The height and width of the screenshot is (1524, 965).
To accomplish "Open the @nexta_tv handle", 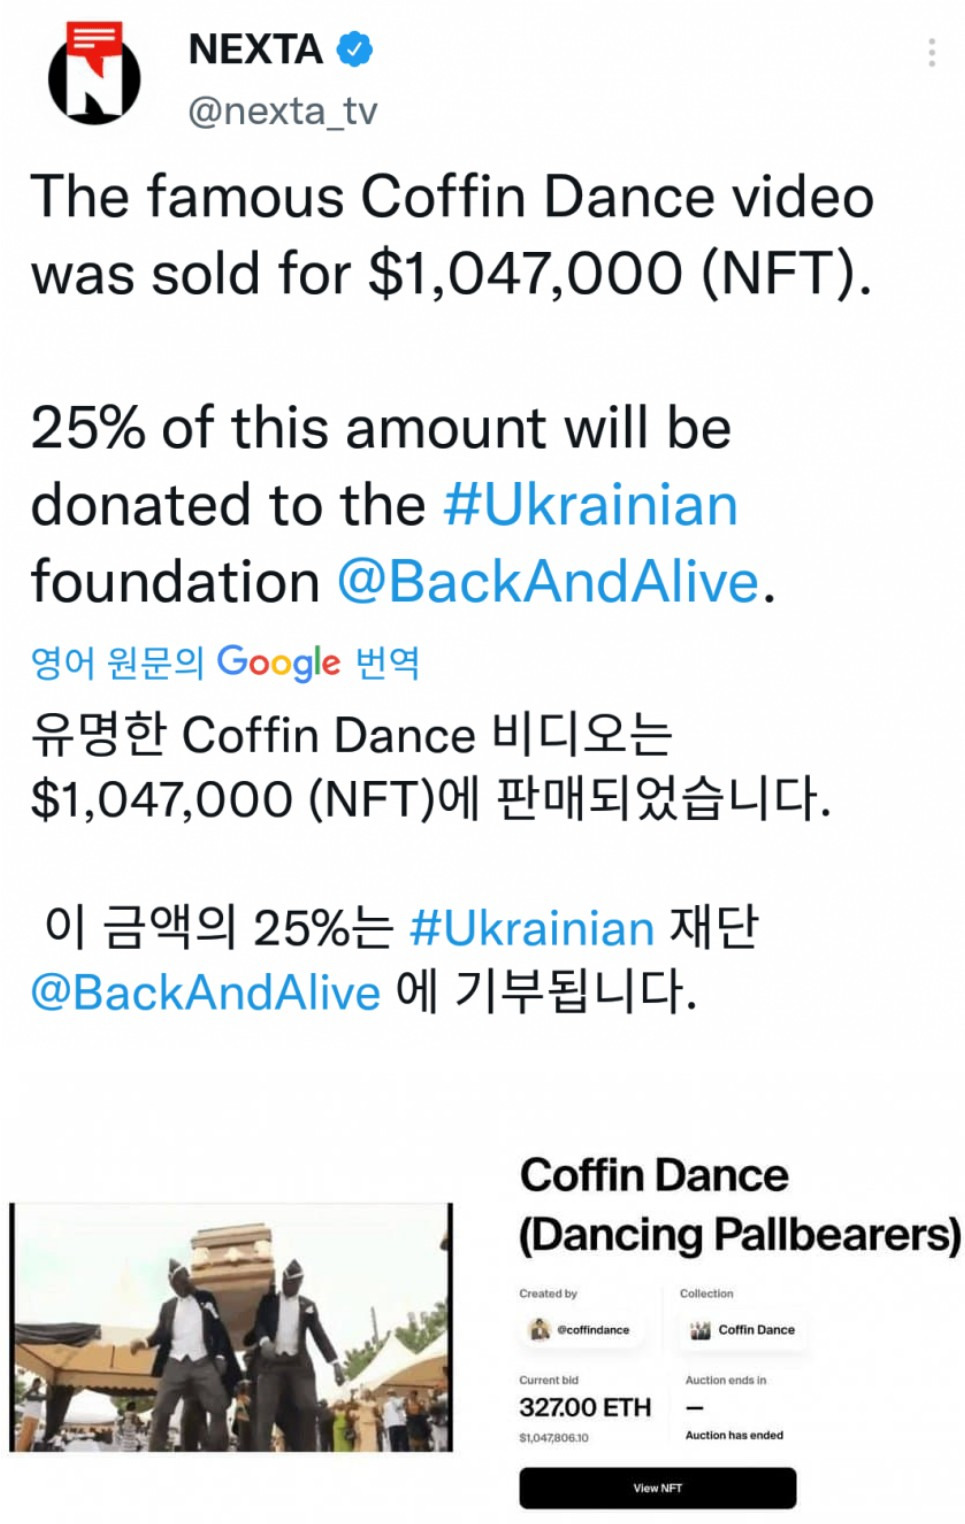I will pos(283,111).
